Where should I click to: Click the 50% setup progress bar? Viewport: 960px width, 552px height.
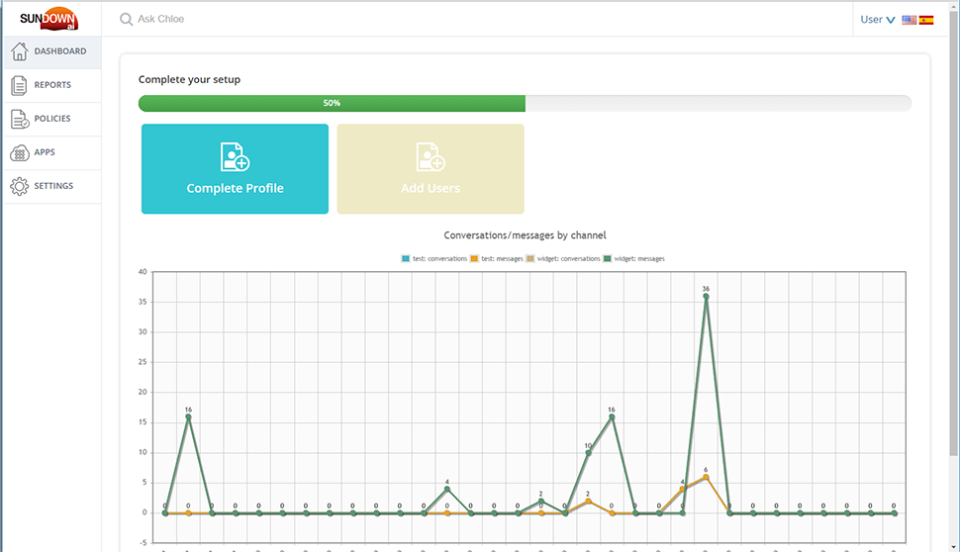tap(525, 103)
